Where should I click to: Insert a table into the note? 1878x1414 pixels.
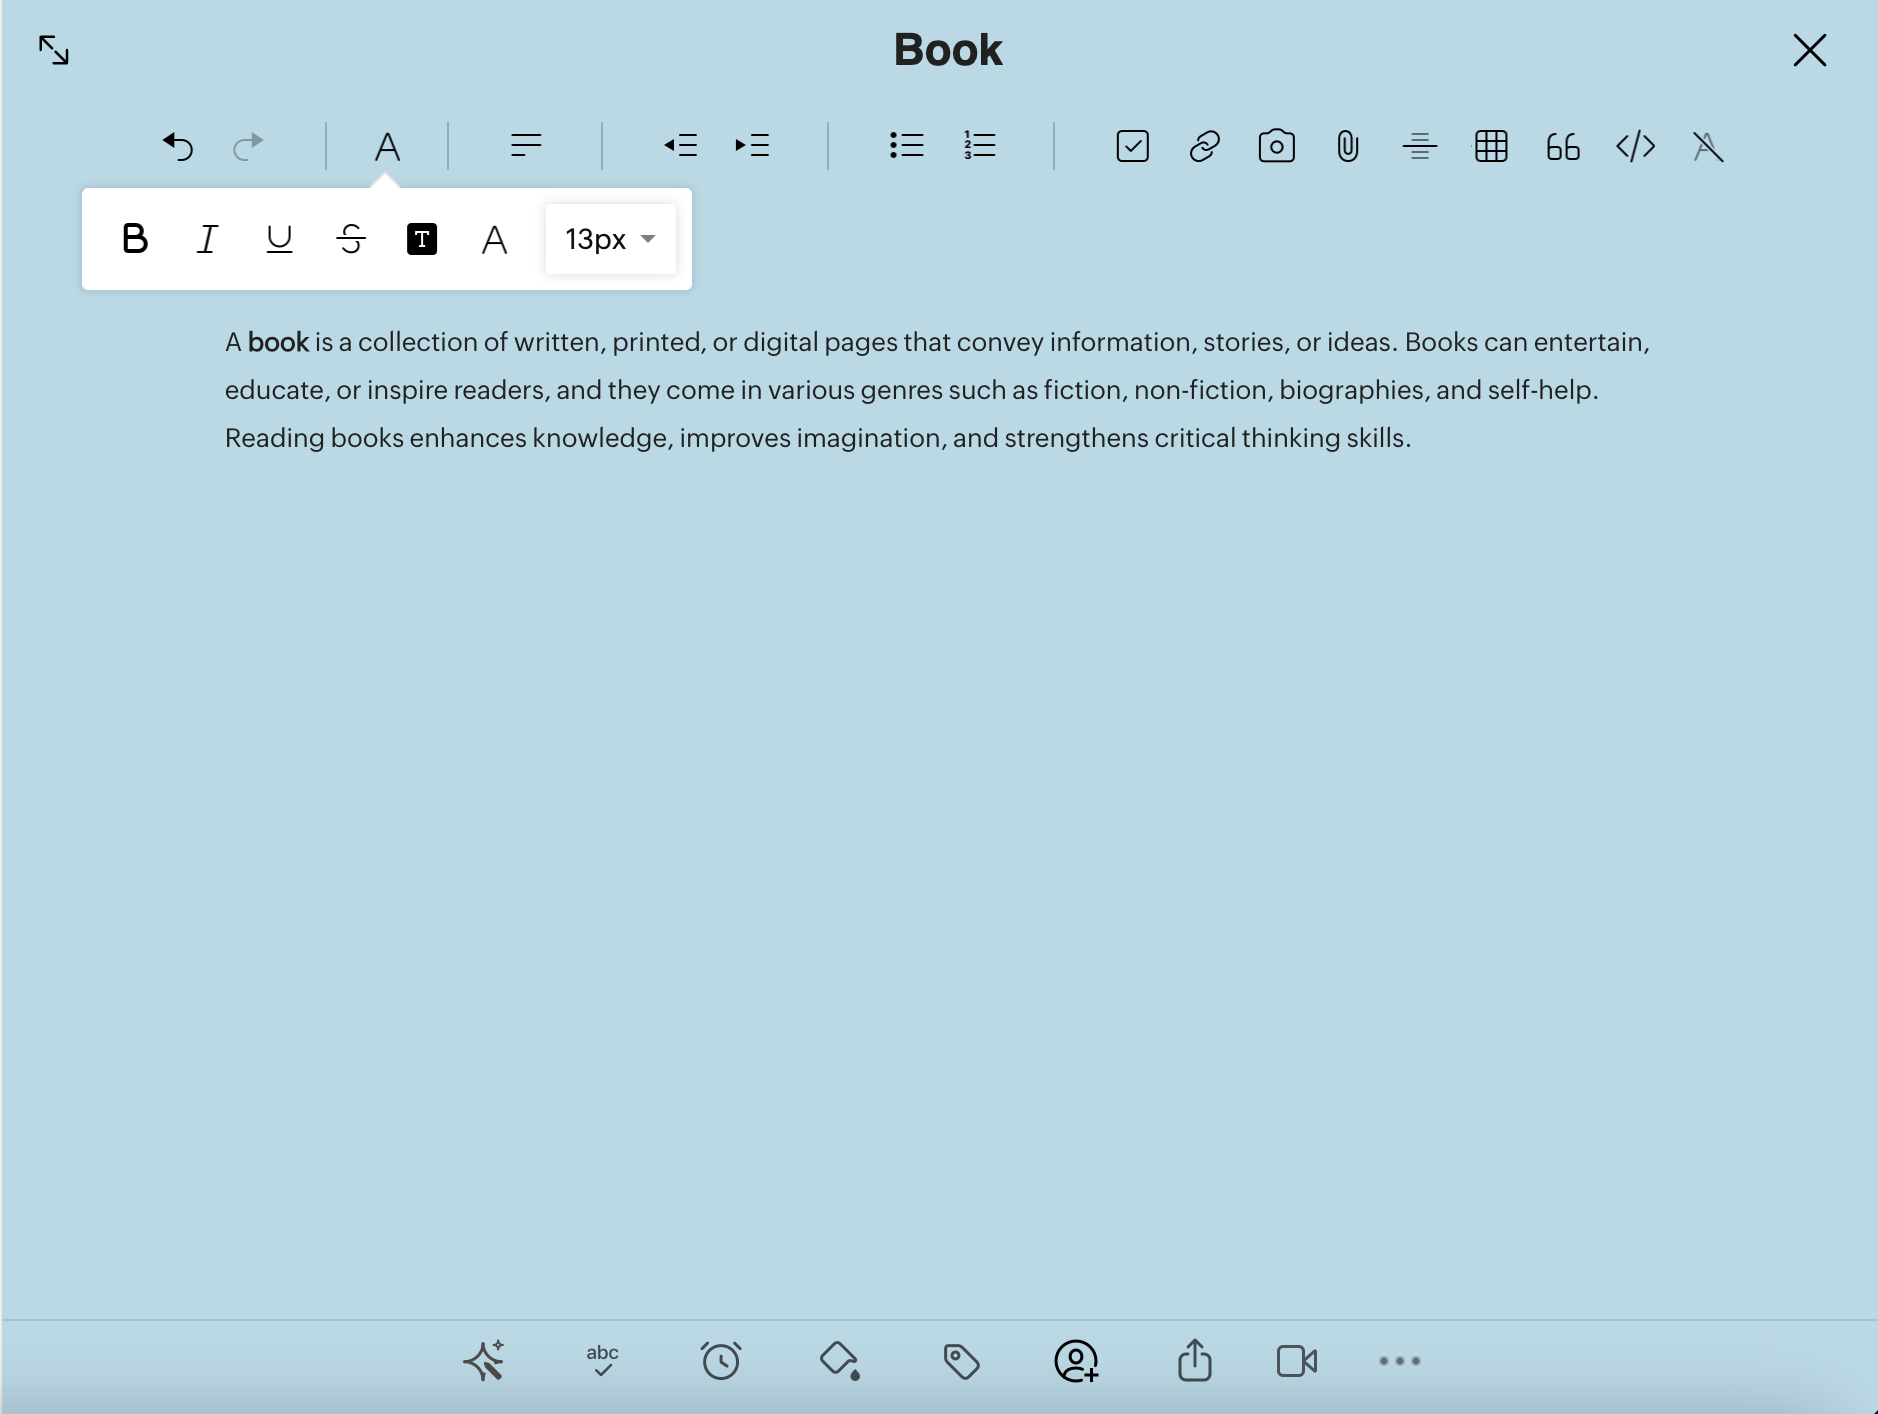click(1490, 147)
